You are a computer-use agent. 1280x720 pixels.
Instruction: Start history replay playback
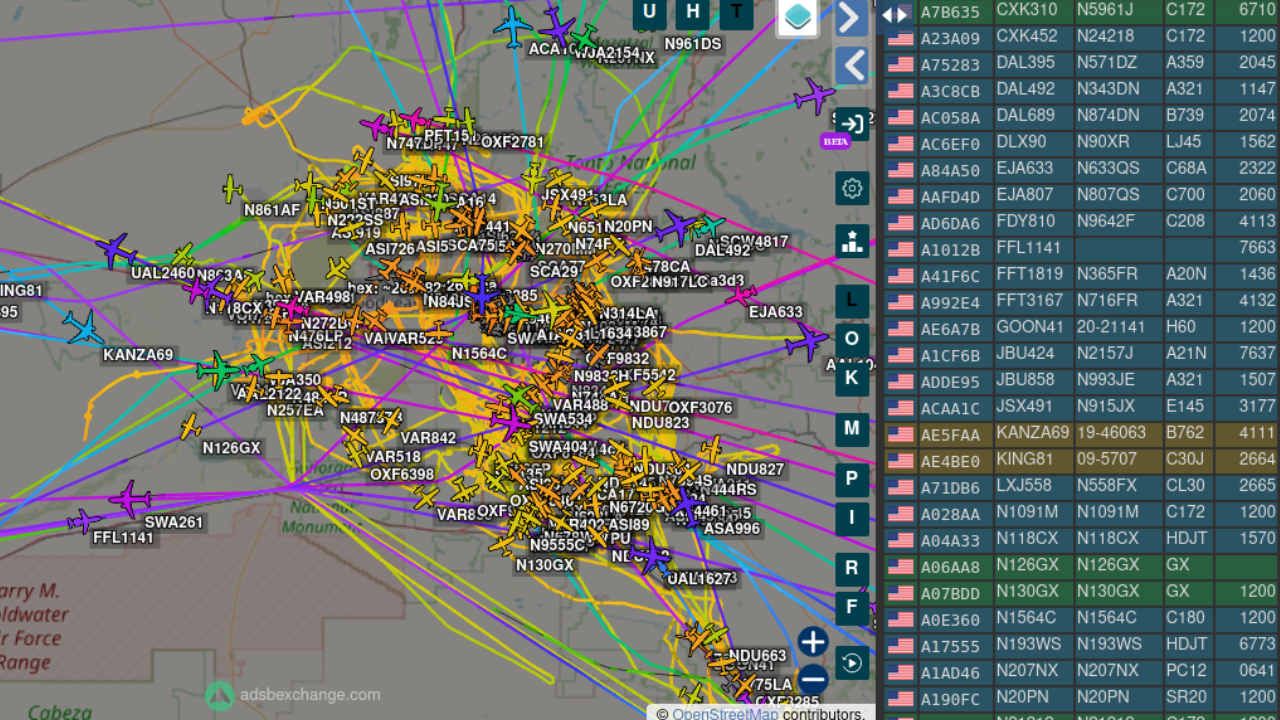pos(852,663)
